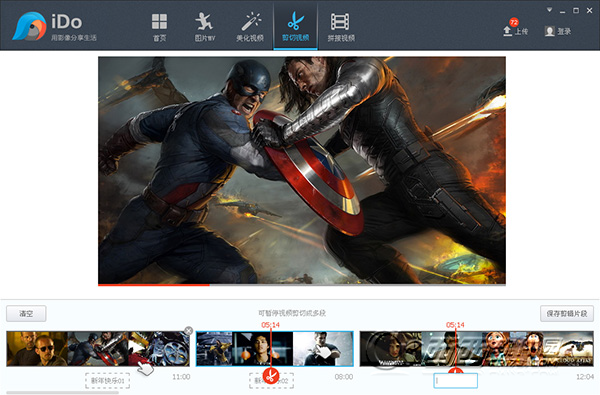Click the red scissors cut button

(x=271, y=375)
